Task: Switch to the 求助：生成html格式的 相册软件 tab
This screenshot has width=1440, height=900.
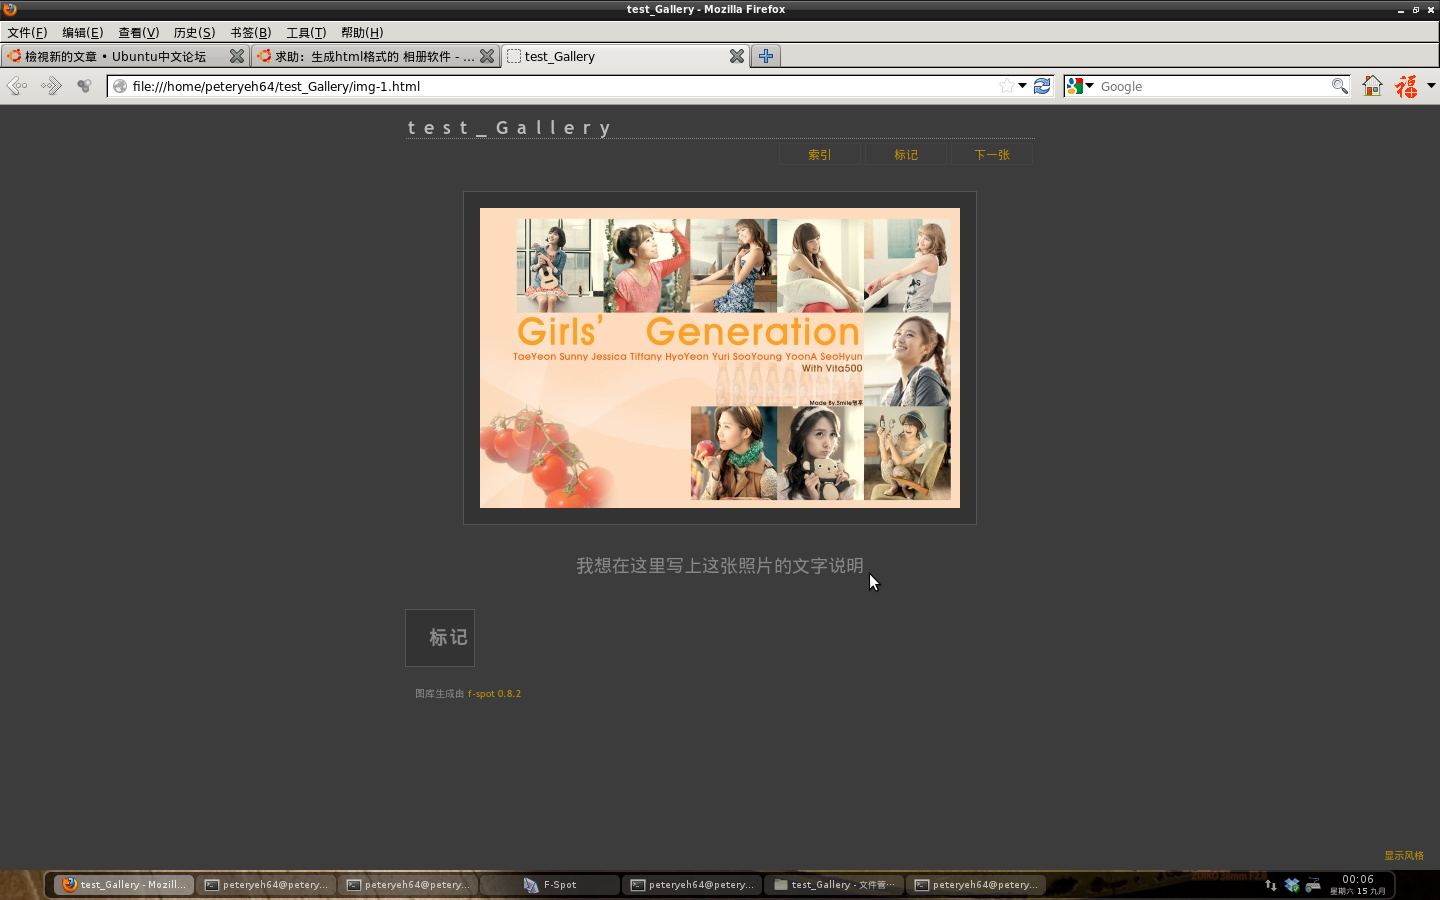Action: [x=375, y=56]
